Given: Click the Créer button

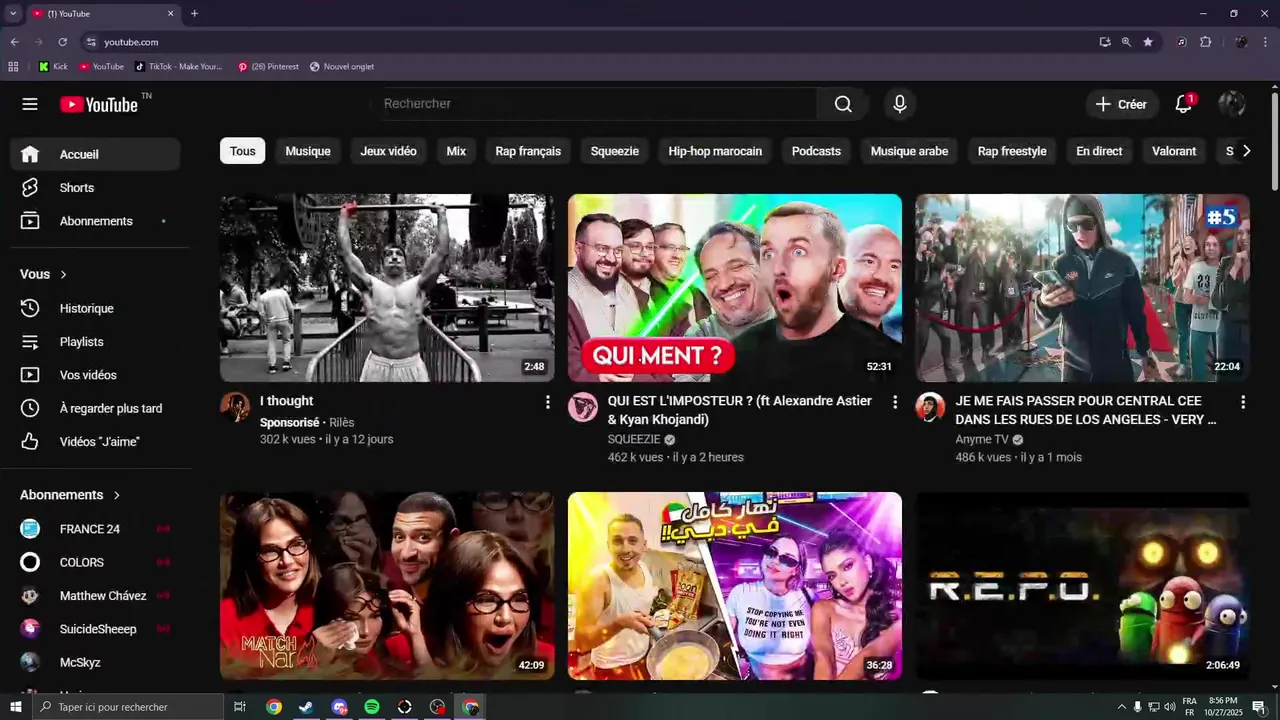Looking at the screenshot, I should tap(1121, 104).
